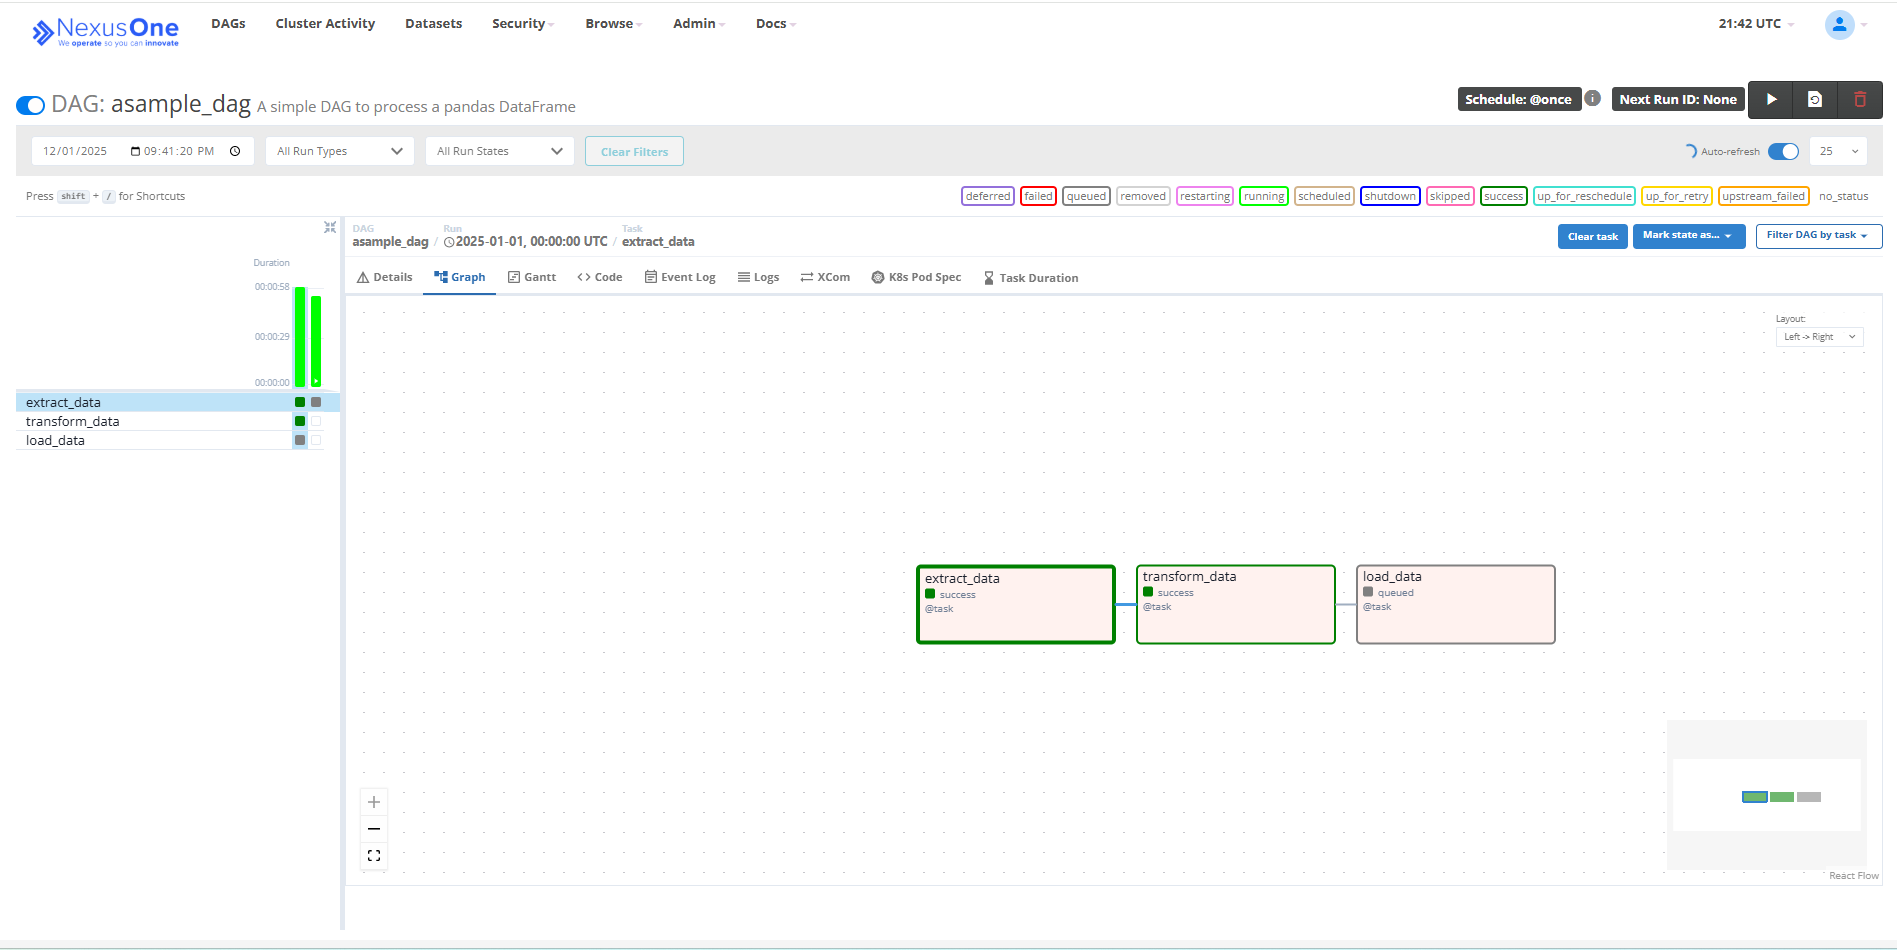Select second green run duration bar
1897x950 pixels.
(316, 341)
